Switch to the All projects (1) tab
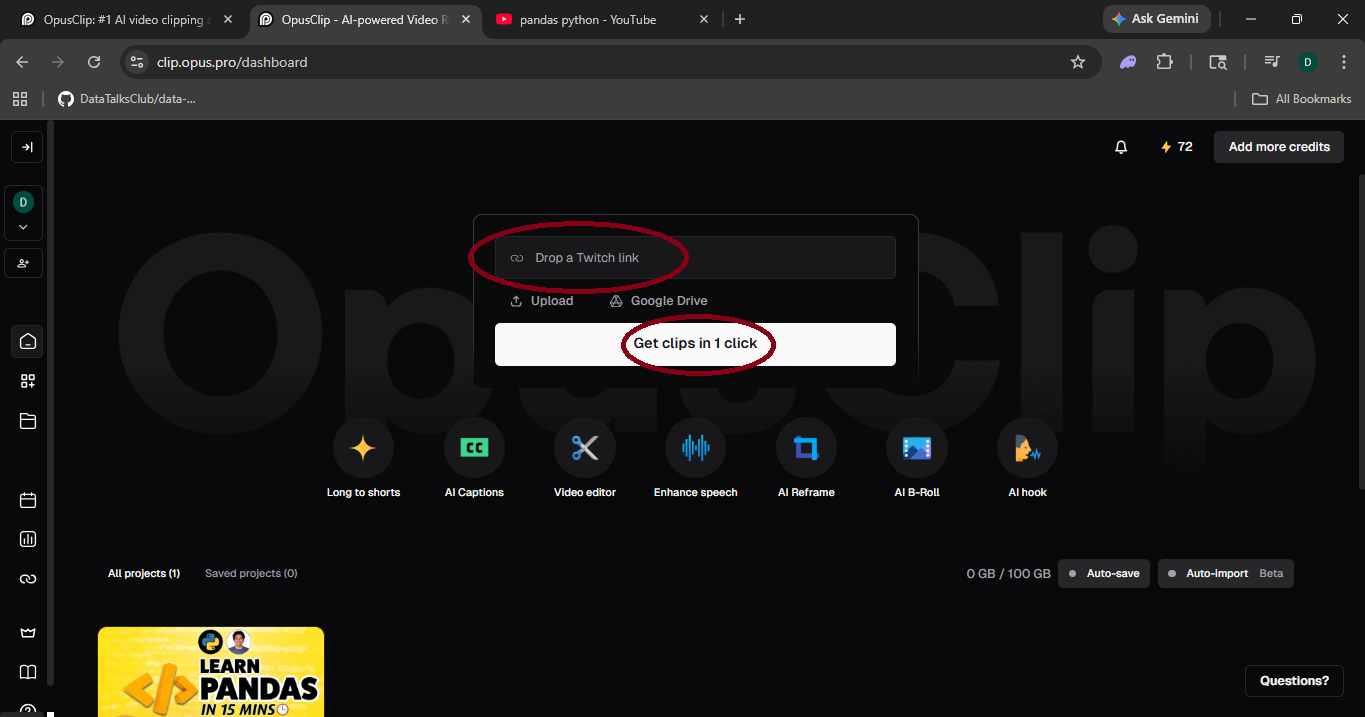Image resolution: width=1365 pixels, height=717 pixels. tap(144, 574)
